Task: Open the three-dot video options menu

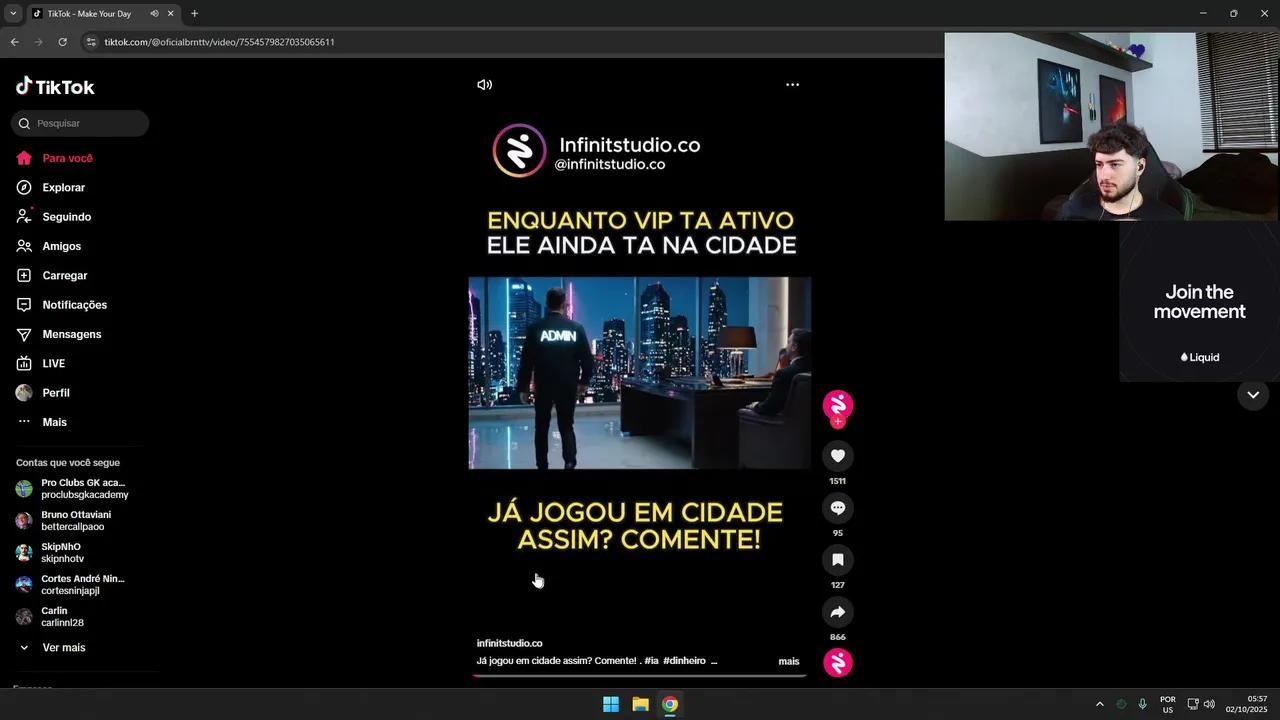Action: point(792,85)
